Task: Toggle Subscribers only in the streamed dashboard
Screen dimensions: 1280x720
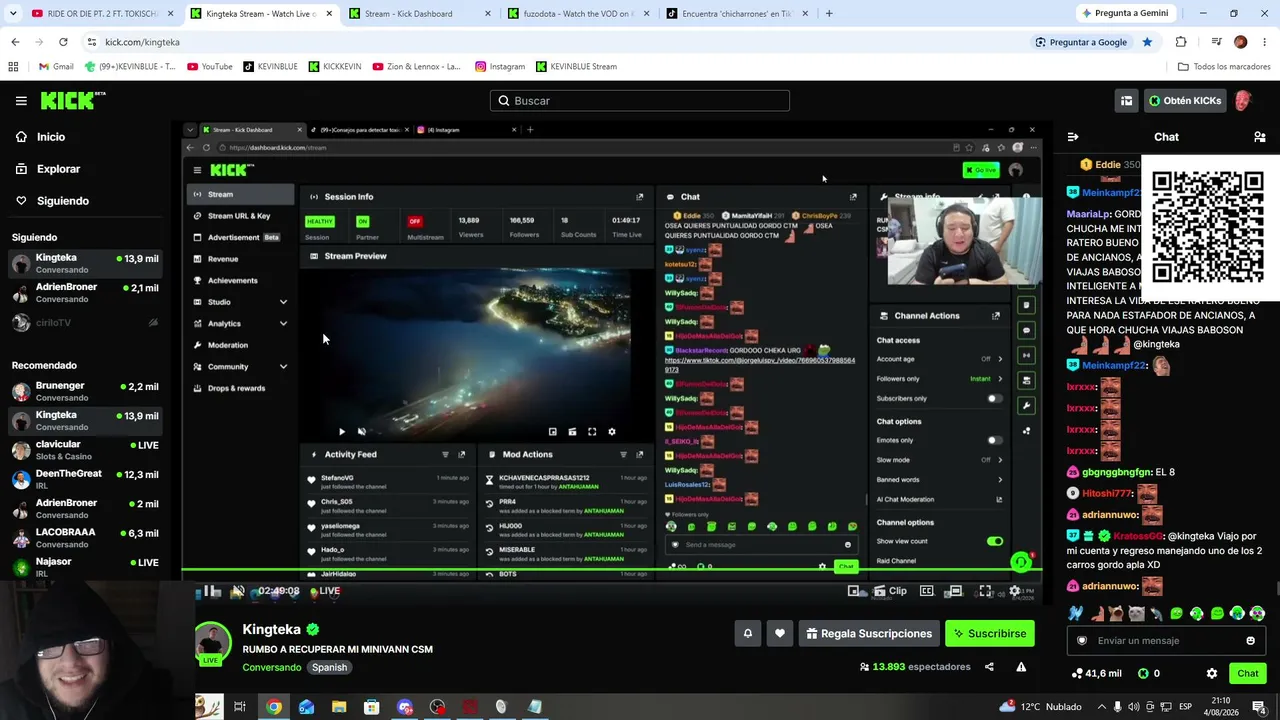Action: [x=994, y=398]
